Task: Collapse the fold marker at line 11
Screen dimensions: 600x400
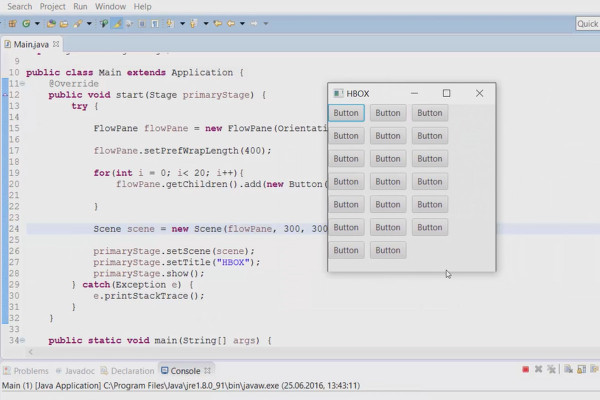Action: coord(23,83)
